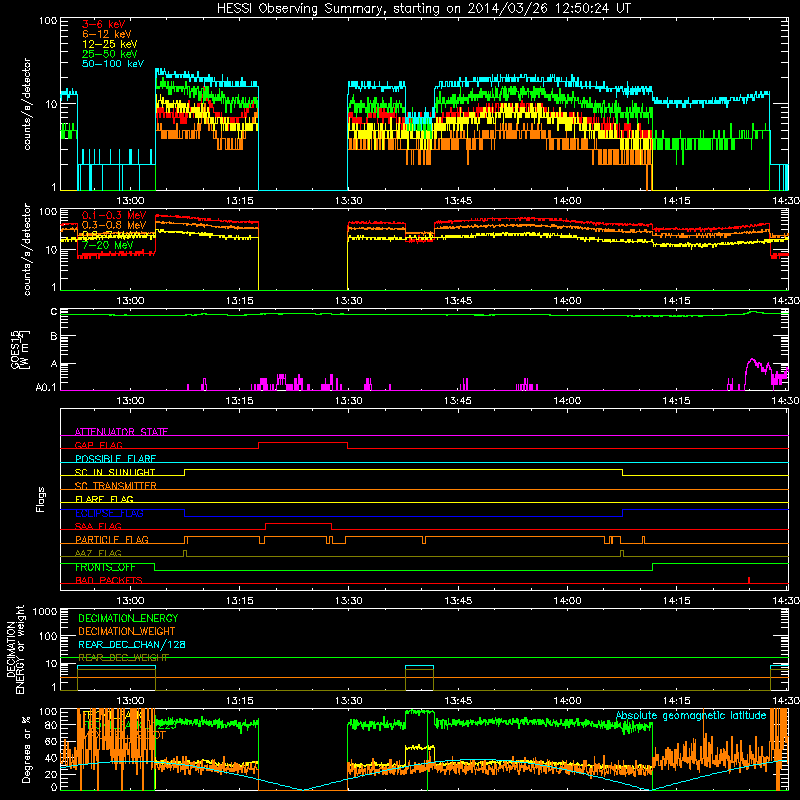800x800 pixels.
Task: Click the A0.1 tick label on GOES axis
Action: click(46, 387)
